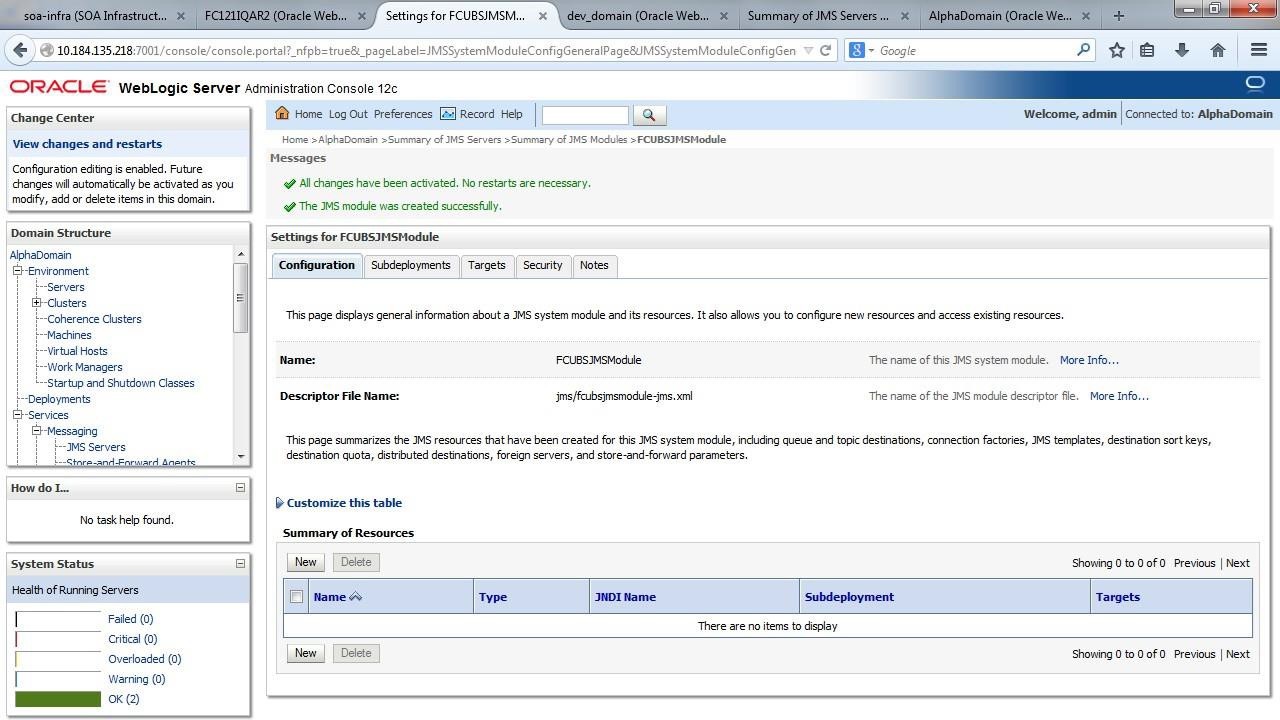Select Coherence Clusters tree item
This screenshot has width=1280, height=720.
[x=94, y=319]
